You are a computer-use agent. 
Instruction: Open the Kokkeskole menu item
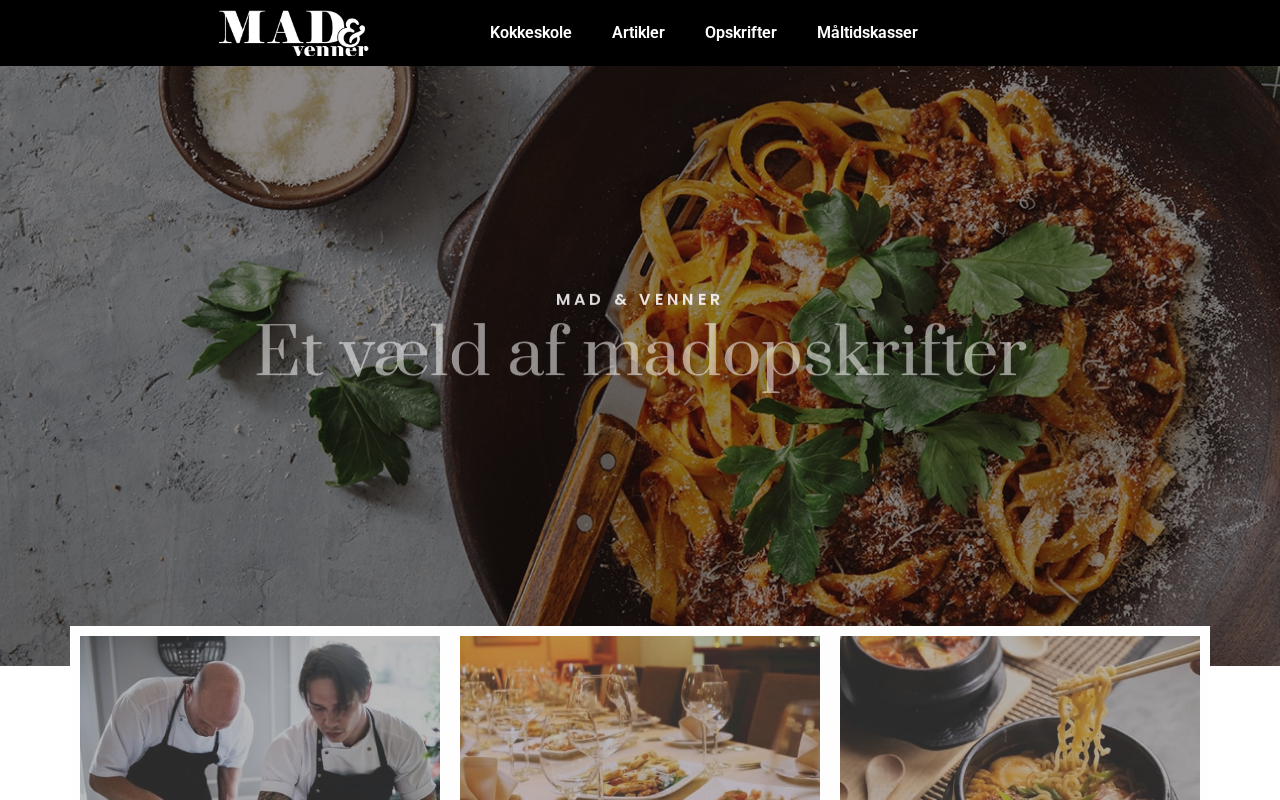click(x=531, y=33)
